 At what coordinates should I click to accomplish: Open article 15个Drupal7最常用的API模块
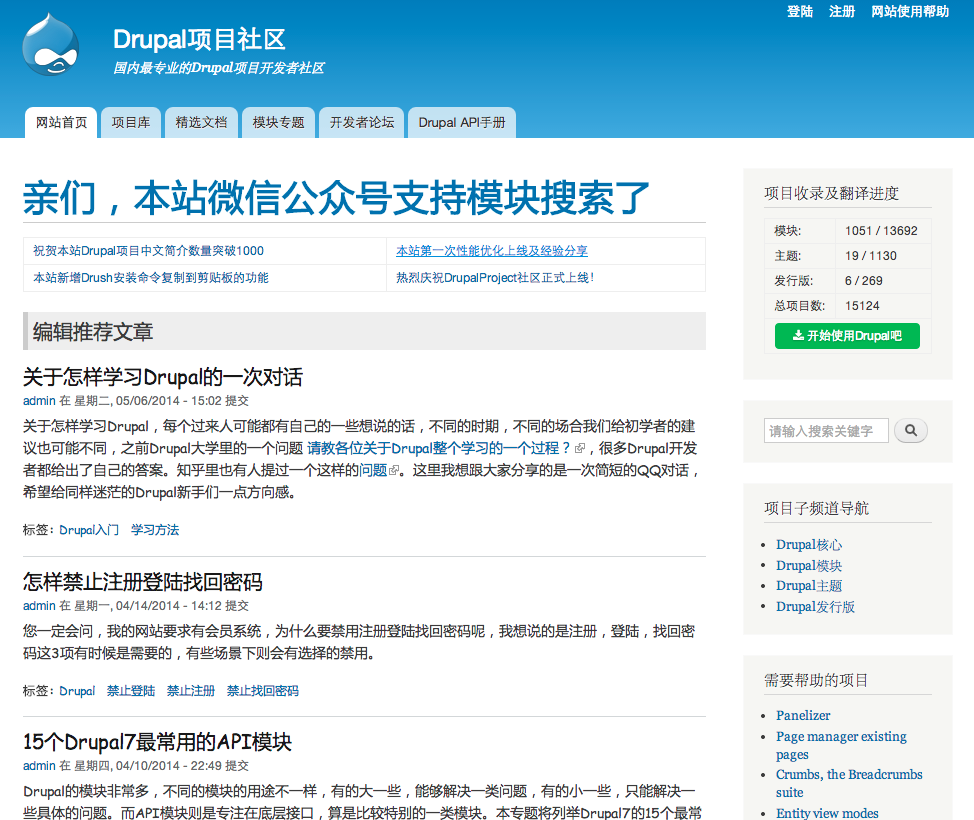tap(157, 742)
